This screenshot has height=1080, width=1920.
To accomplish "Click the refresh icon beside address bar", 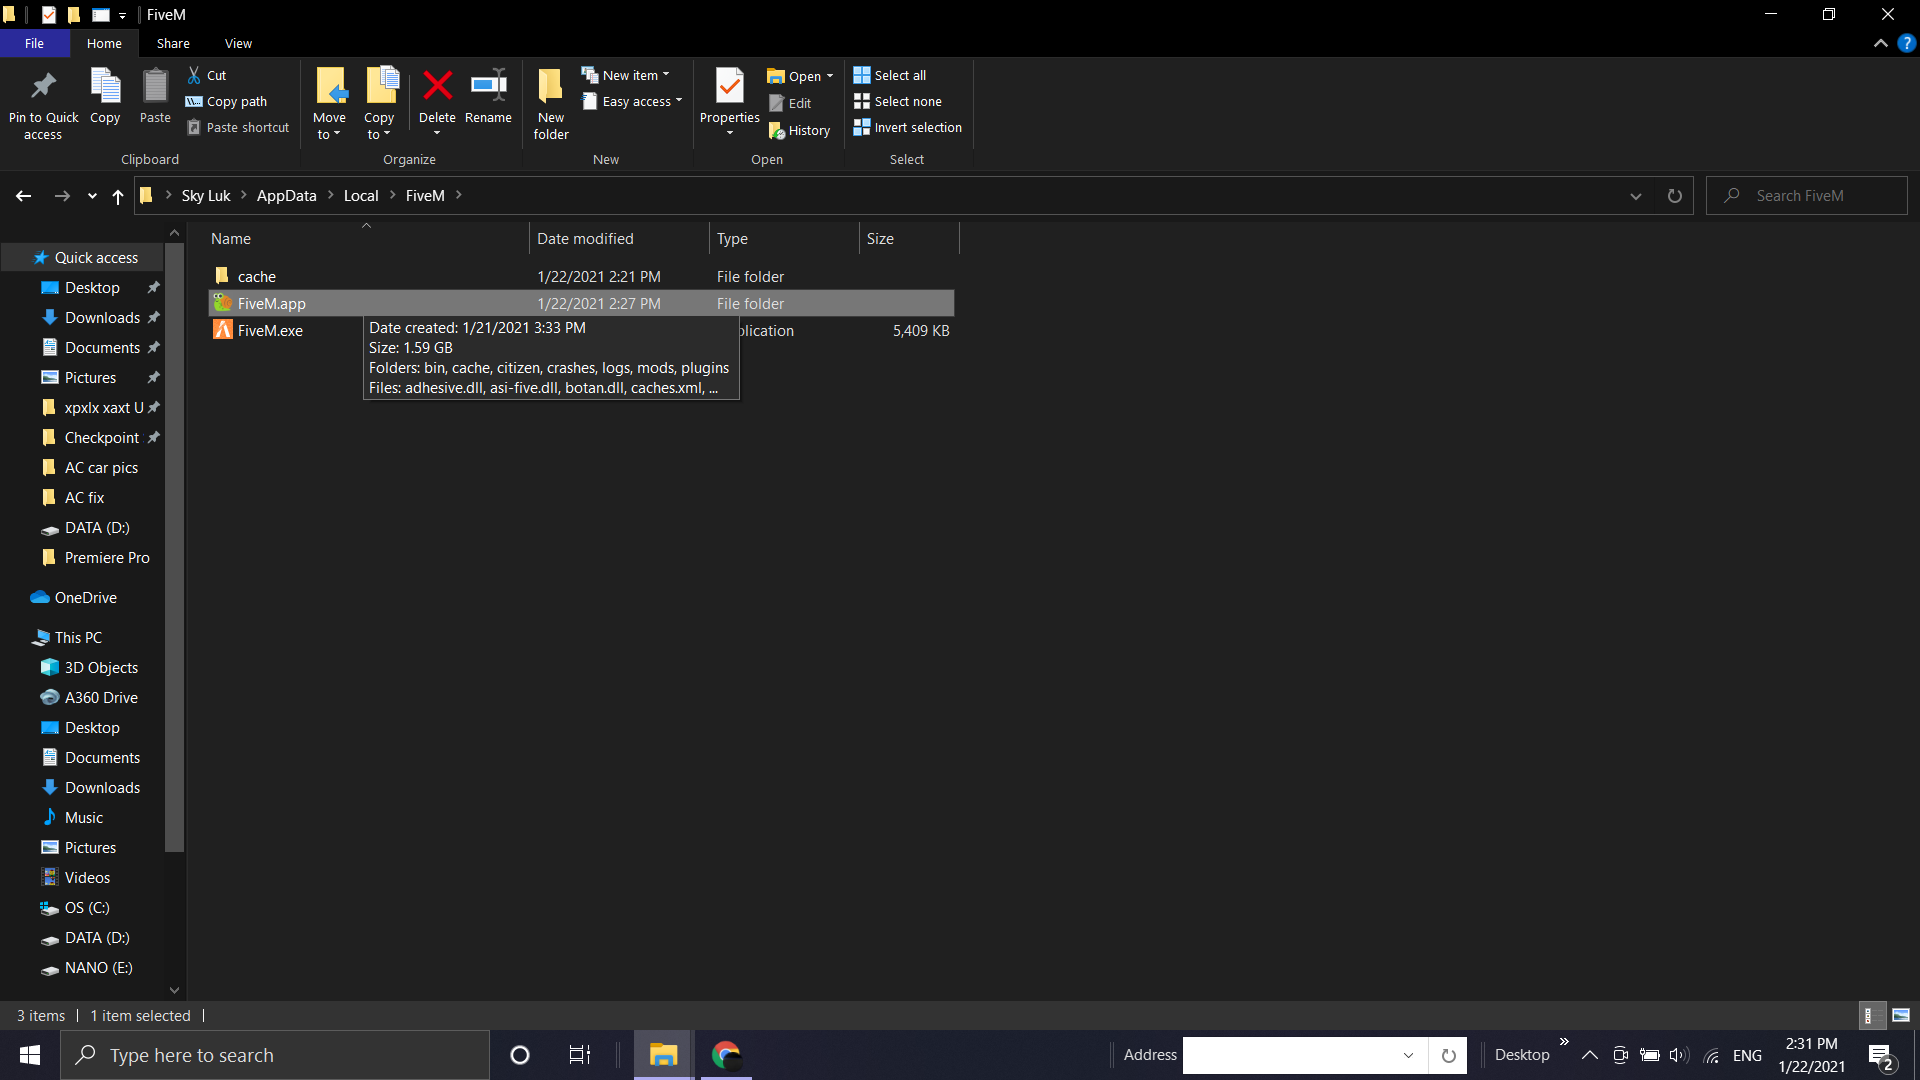I will pyautogui.click(x=1674, y=196).
